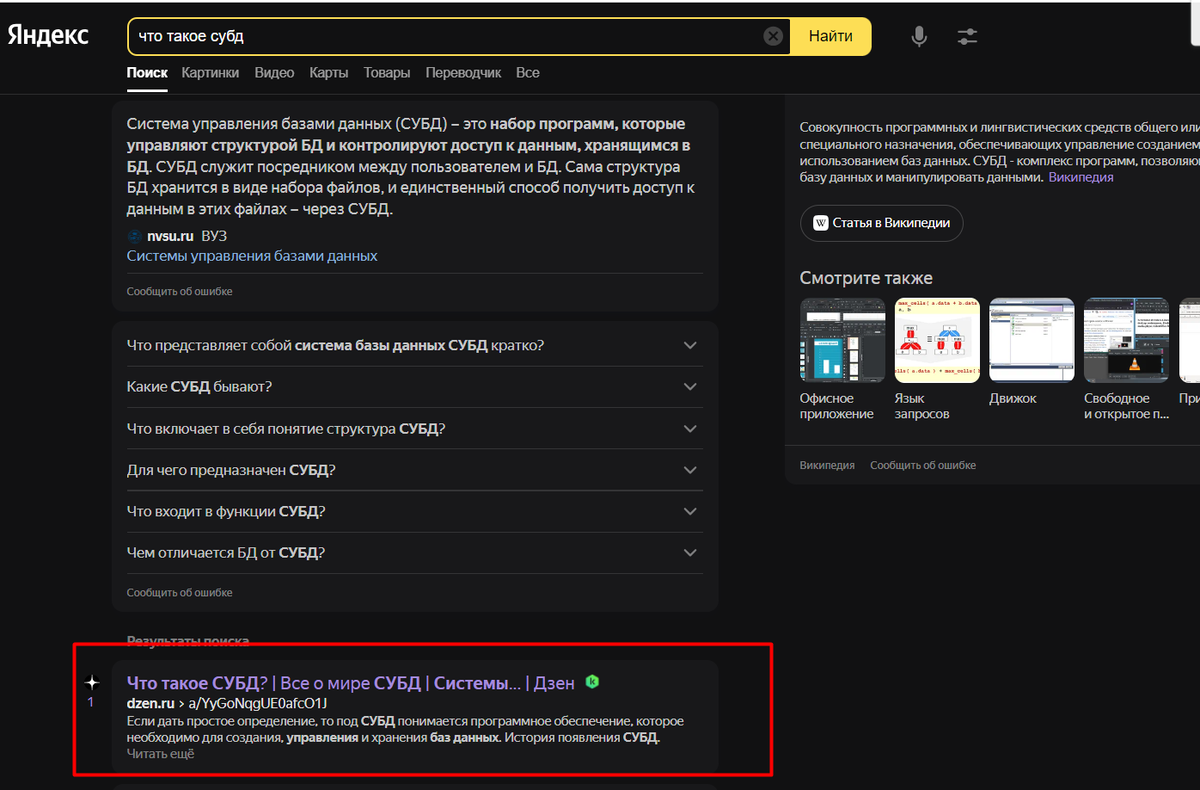Click the sparkle icon beside Dzen result
Viewport: 1200px width, 790px height.
(92, 682)
